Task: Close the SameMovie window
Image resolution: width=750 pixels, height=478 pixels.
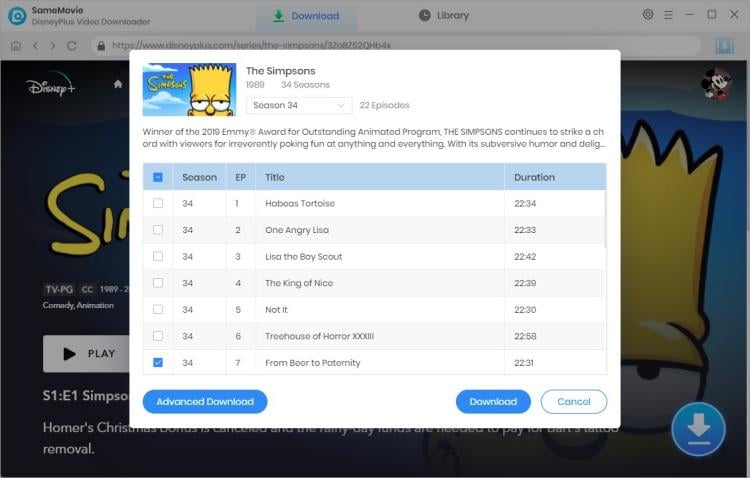Action: (734, 15)
